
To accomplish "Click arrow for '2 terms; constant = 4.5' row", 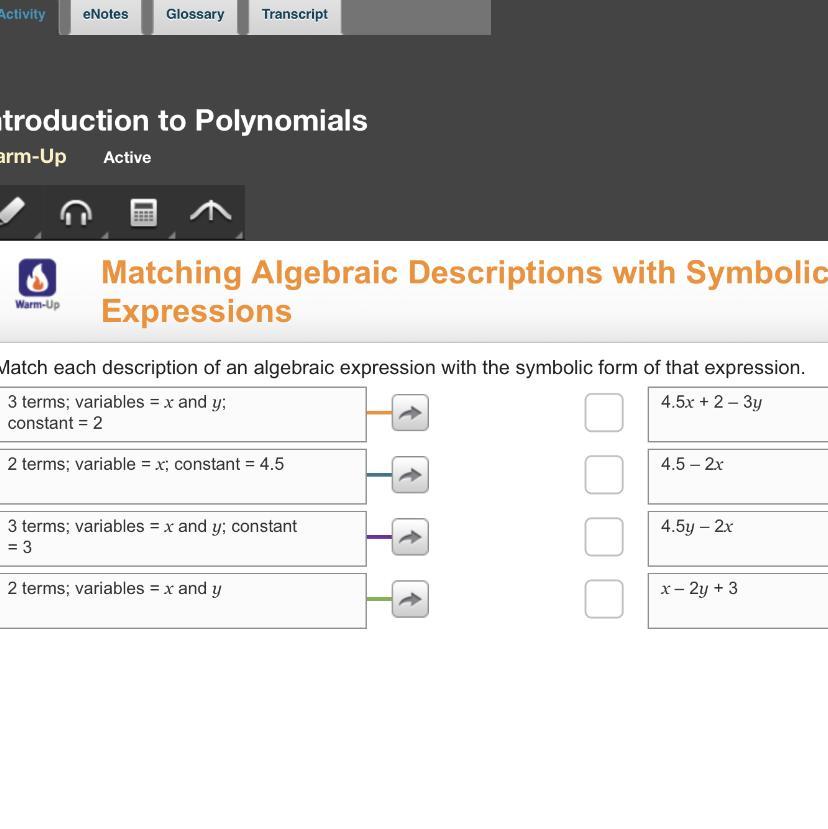I will (410, 475).
